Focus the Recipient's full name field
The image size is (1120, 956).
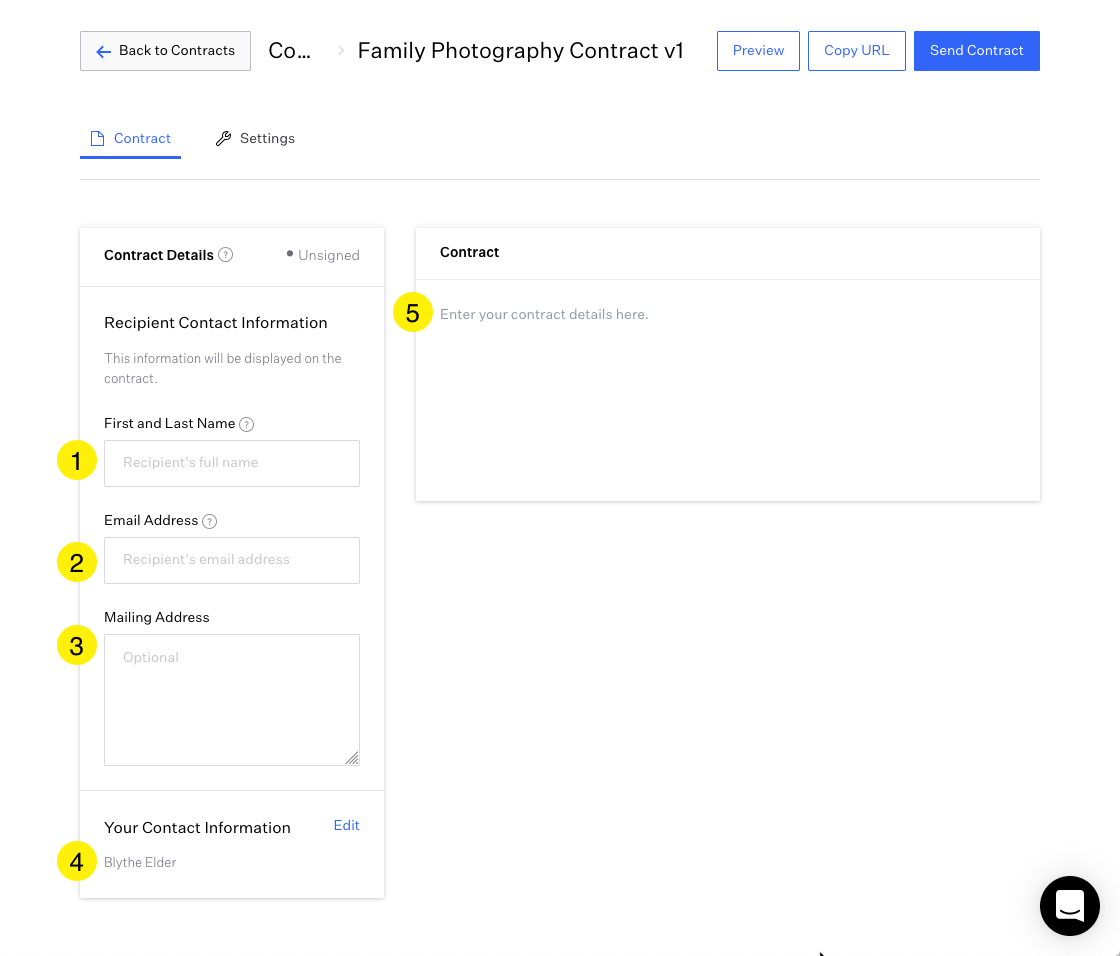coord(231,463)
